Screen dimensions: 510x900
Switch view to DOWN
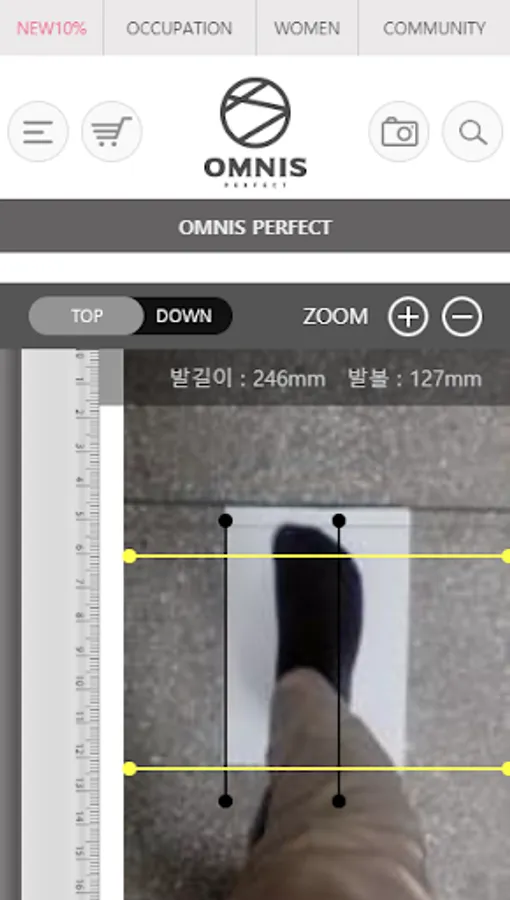[184, 316]
